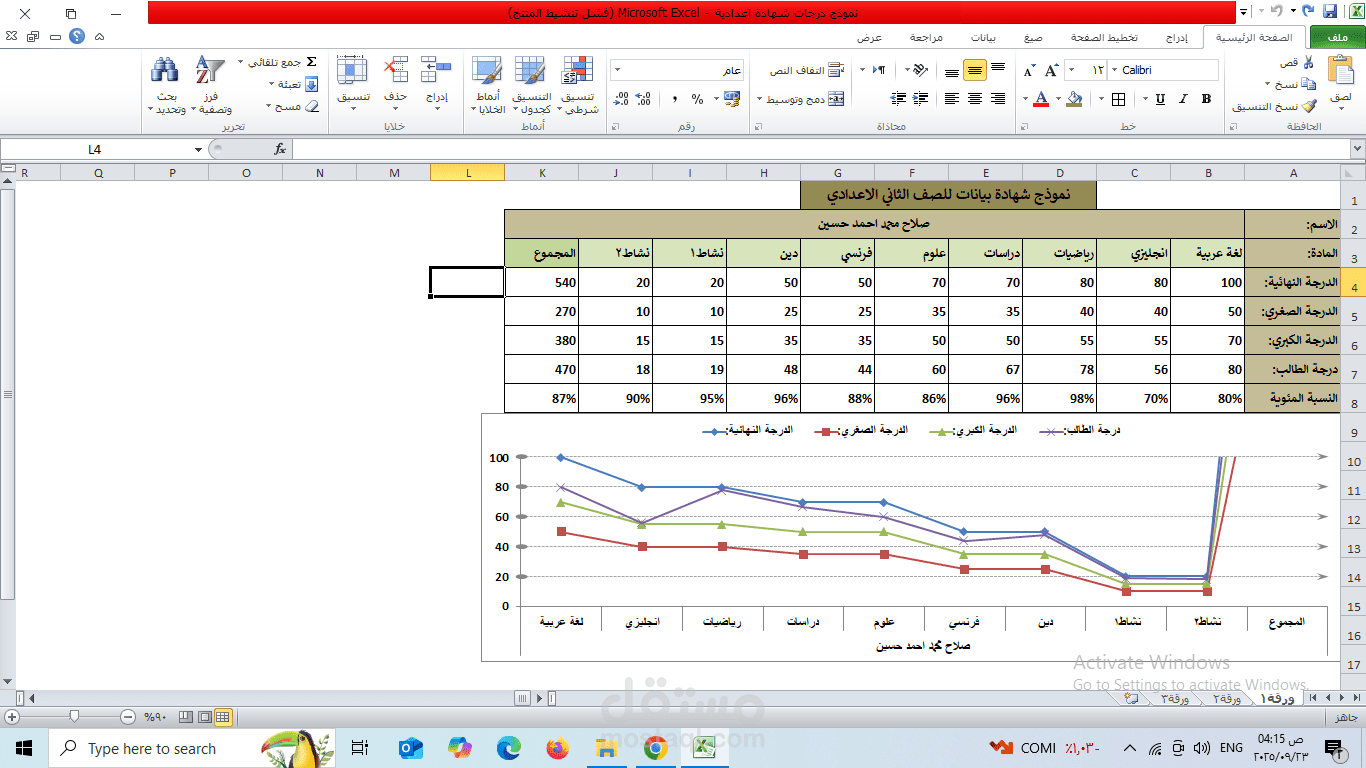
Task: Open the Calibri font name dropdown
Action: (1114, 70)
